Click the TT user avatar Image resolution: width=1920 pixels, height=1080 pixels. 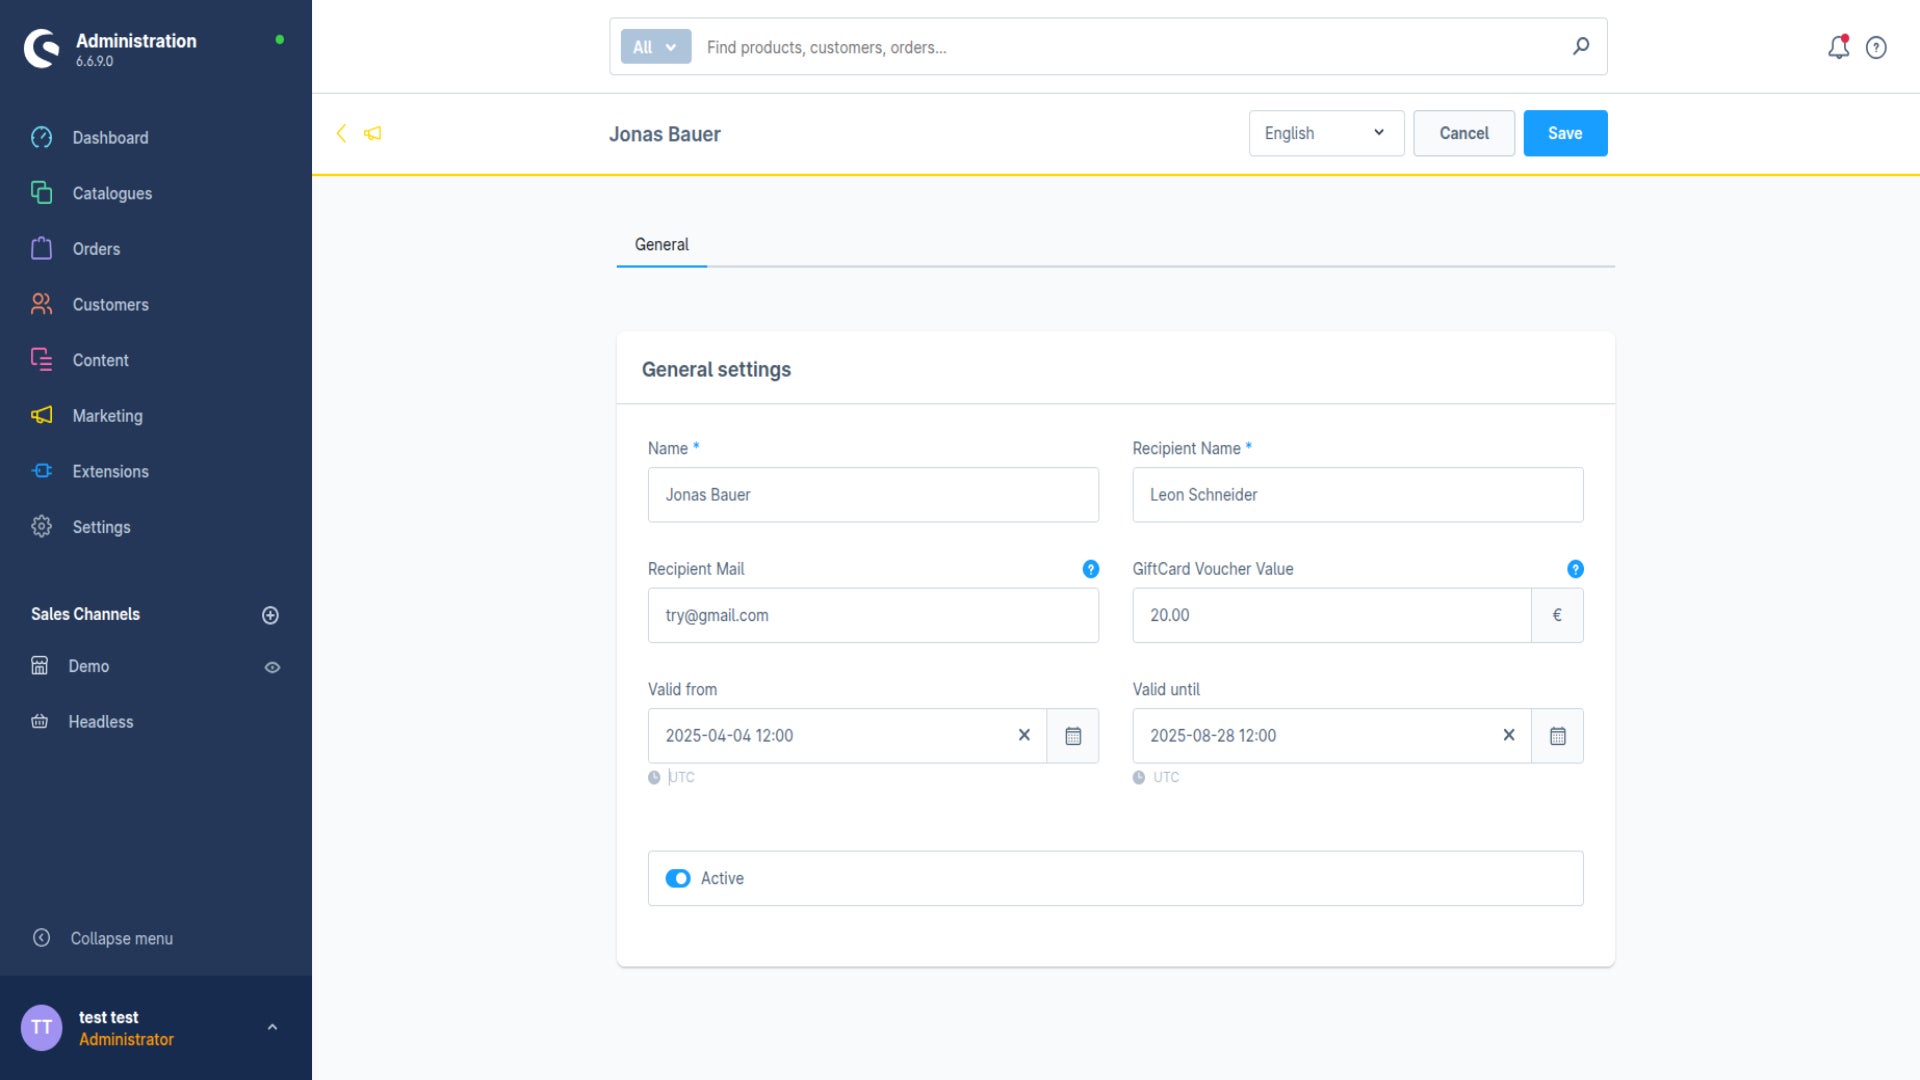click(42, 1028)
